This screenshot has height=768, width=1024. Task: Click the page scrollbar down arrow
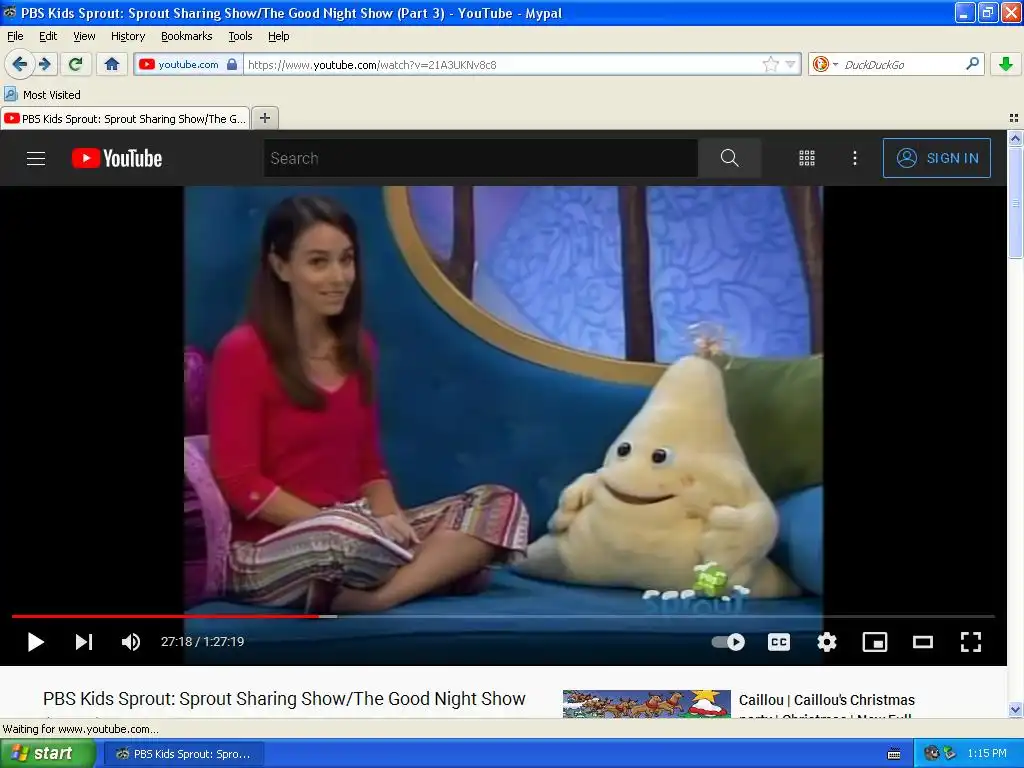pyautogui.click(x=1015, y=709)
